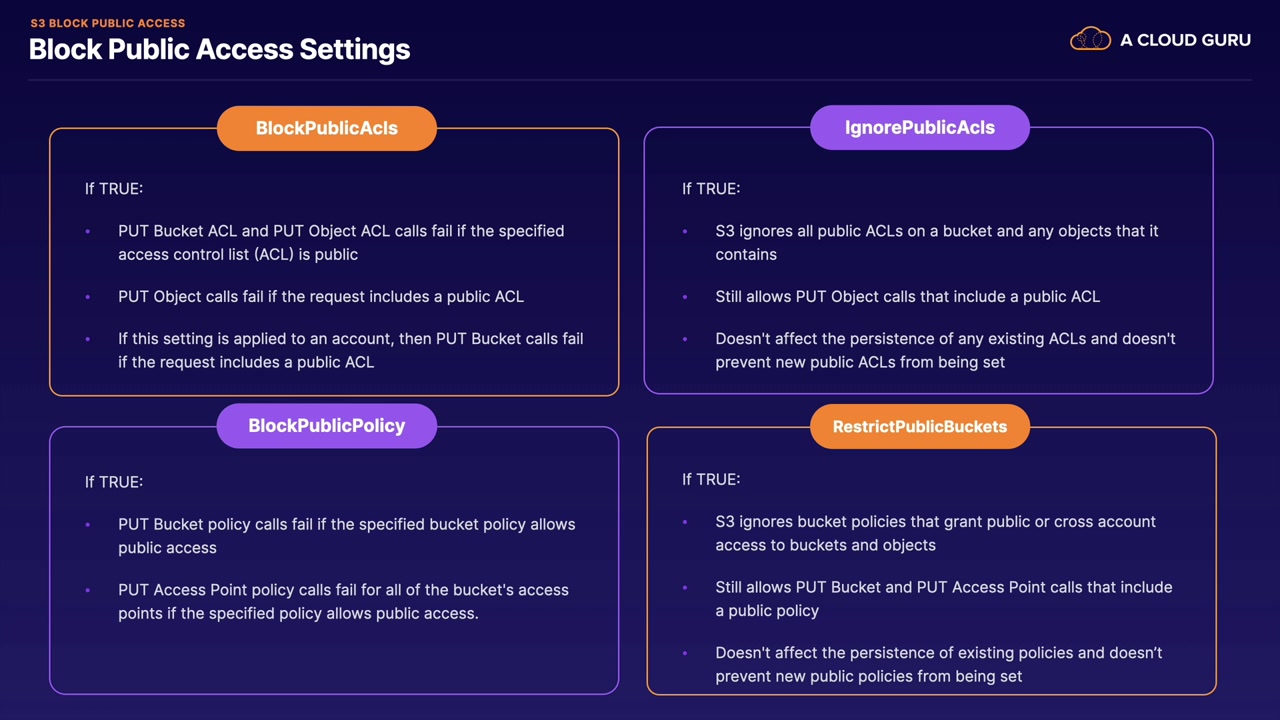The width and height of the screenshot is (1280, 720).
Task: Click "Still allows PUT Object calls" bullet
Action: click(x=907, y=296)
